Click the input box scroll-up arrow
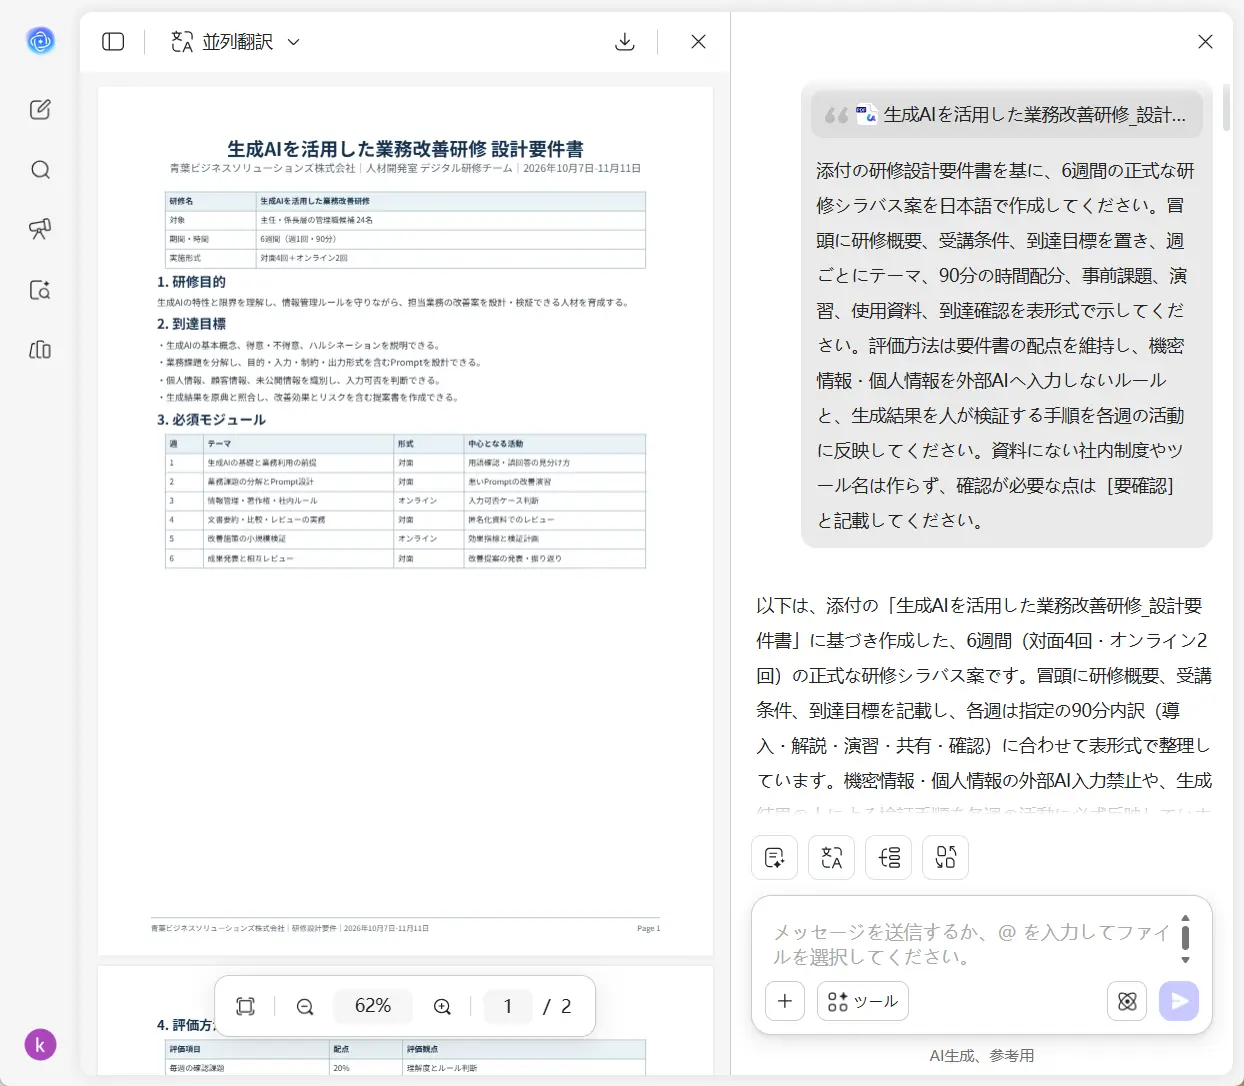This screenshot has height=1086, width=1244. point(1185,917)
